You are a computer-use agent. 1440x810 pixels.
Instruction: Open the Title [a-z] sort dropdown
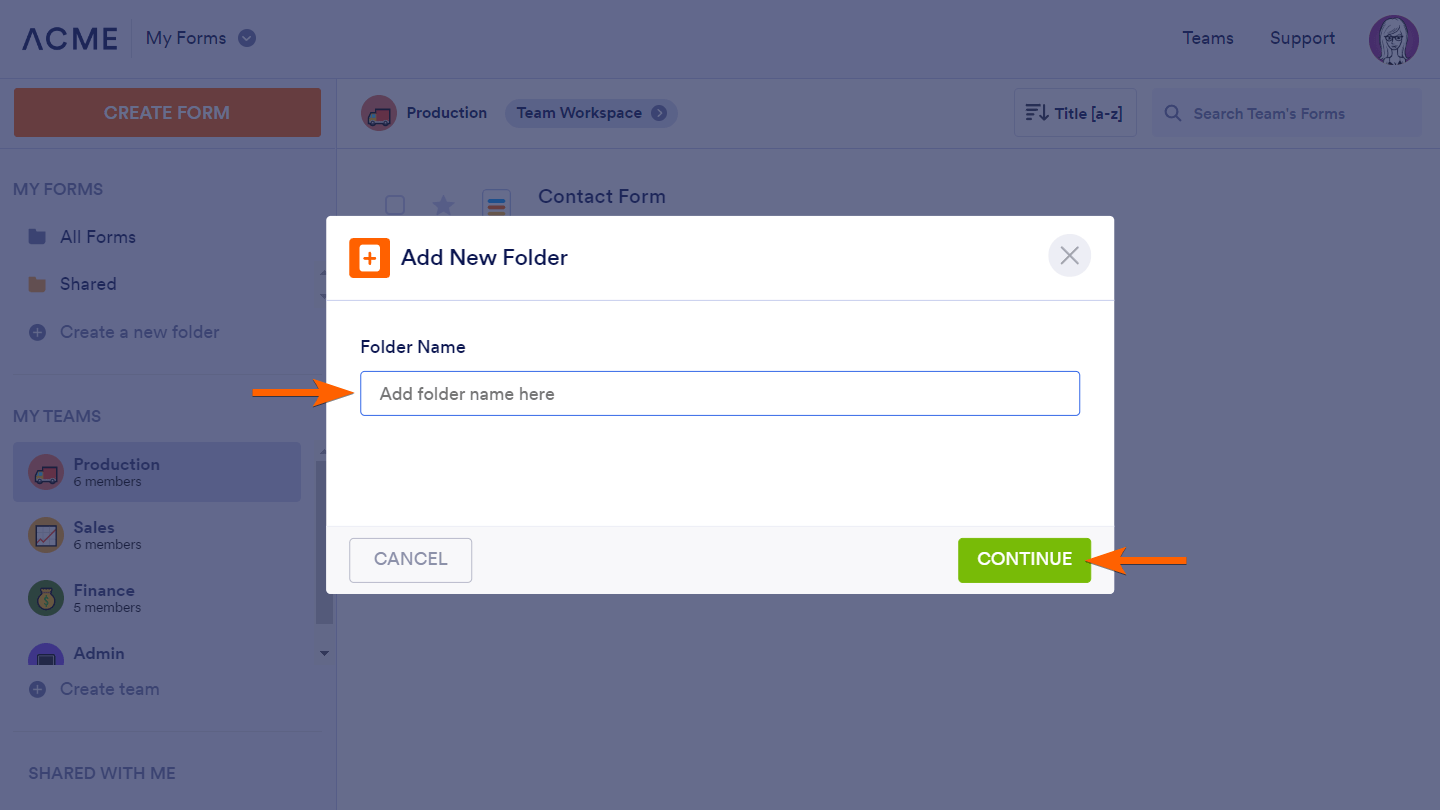click(1075, 113)
